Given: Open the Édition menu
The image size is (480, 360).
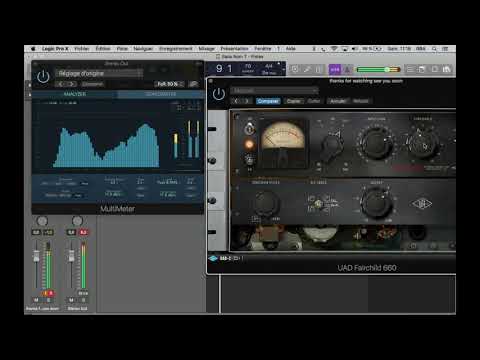Looking at the screenshot, I should (x=103, y=49).
